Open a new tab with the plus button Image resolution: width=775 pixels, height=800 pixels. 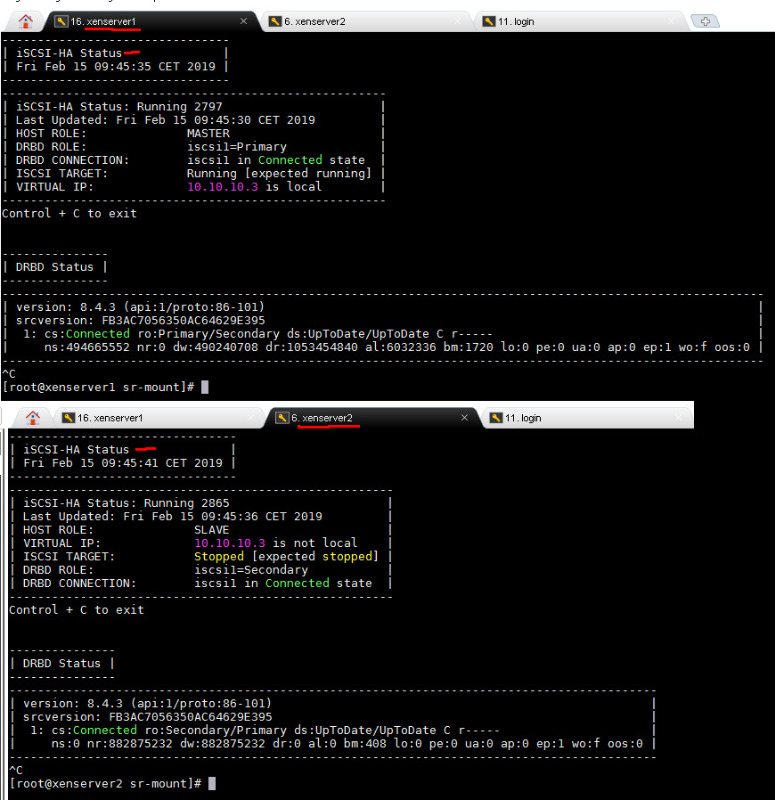(704, 21)
